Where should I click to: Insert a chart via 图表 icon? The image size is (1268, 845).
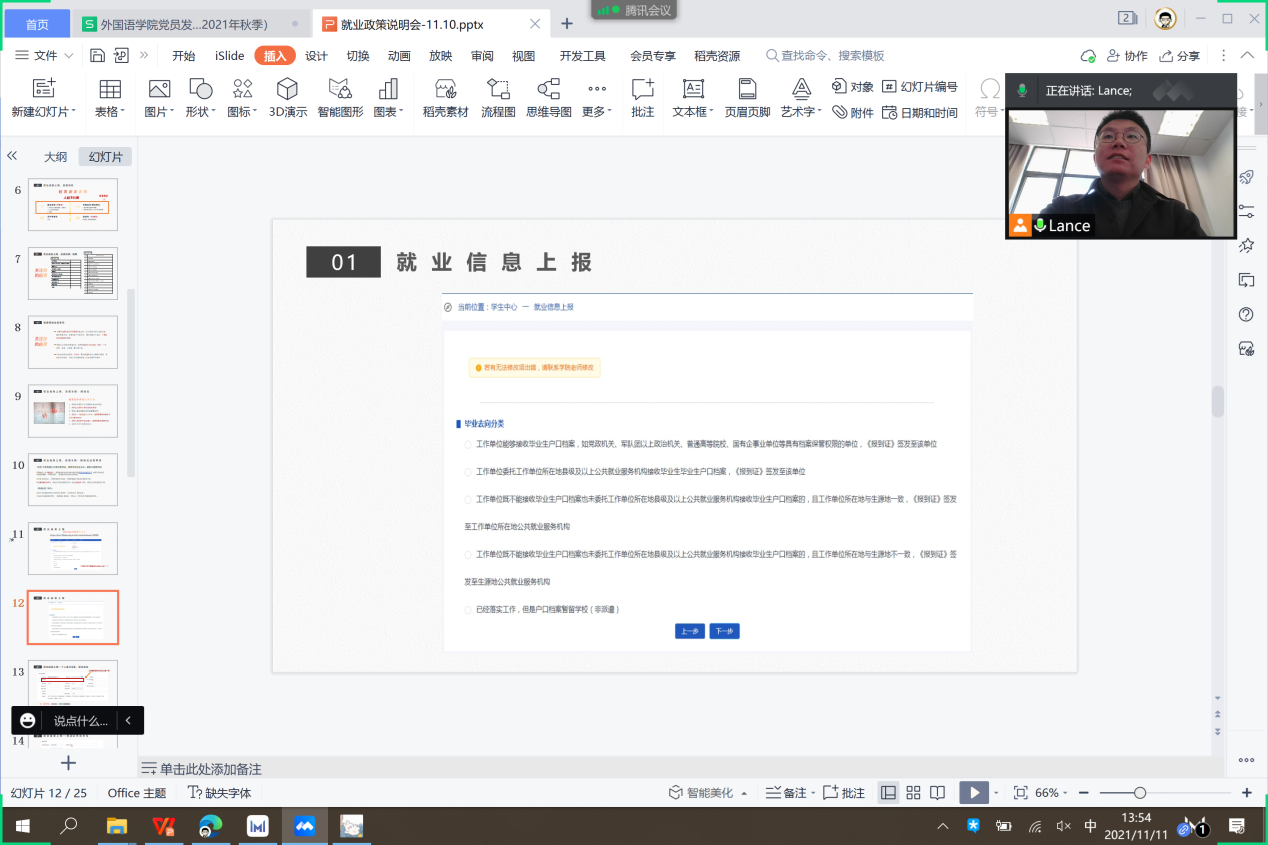[x=388, y=89]
